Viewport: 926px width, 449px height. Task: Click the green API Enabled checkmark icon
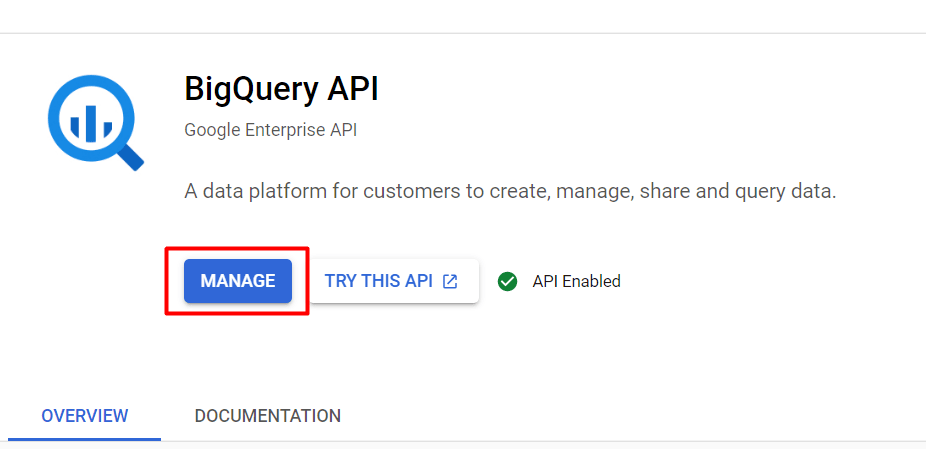point(507,281)
